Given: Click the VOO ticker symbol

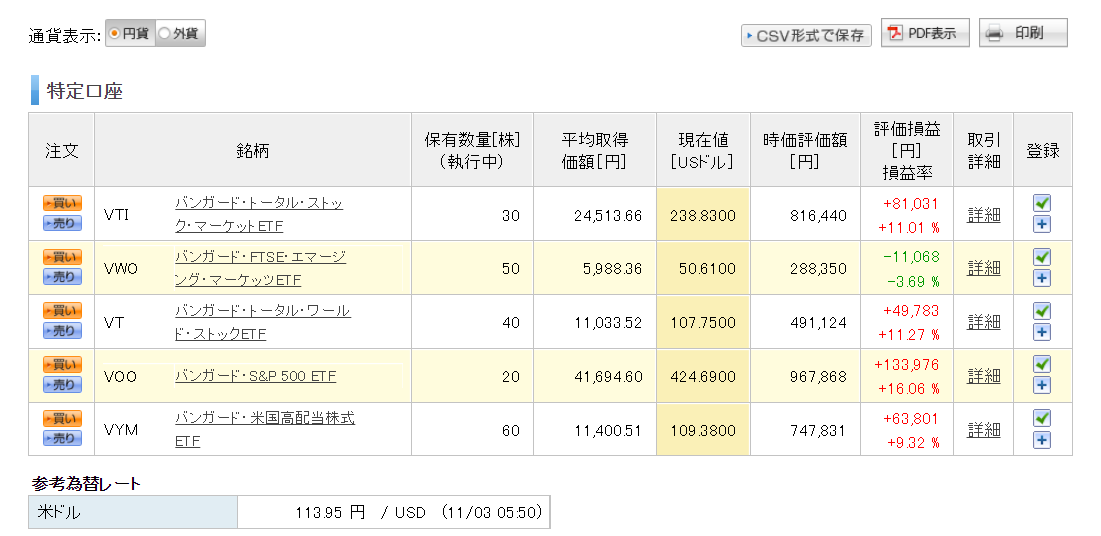Looking at the screenshot, I should point(119,377).
